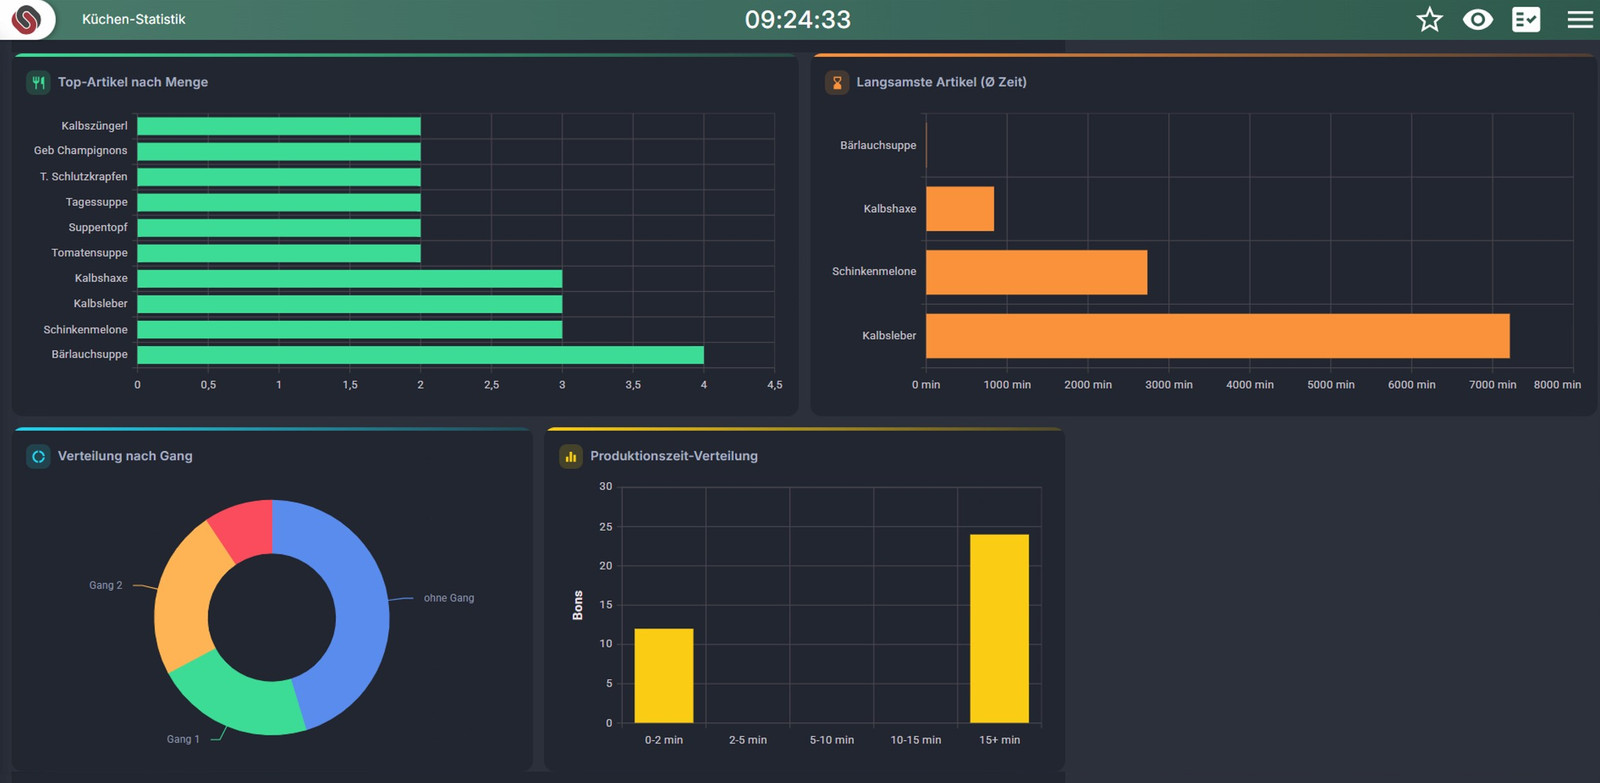Toggle the eye visibility icon in header

click(1478, 19)
